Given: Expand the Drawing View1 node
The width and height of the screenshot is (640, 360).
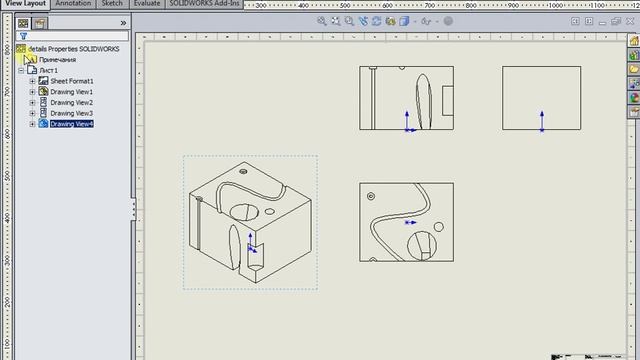Looking at the screenshot, I should point(32,92).
